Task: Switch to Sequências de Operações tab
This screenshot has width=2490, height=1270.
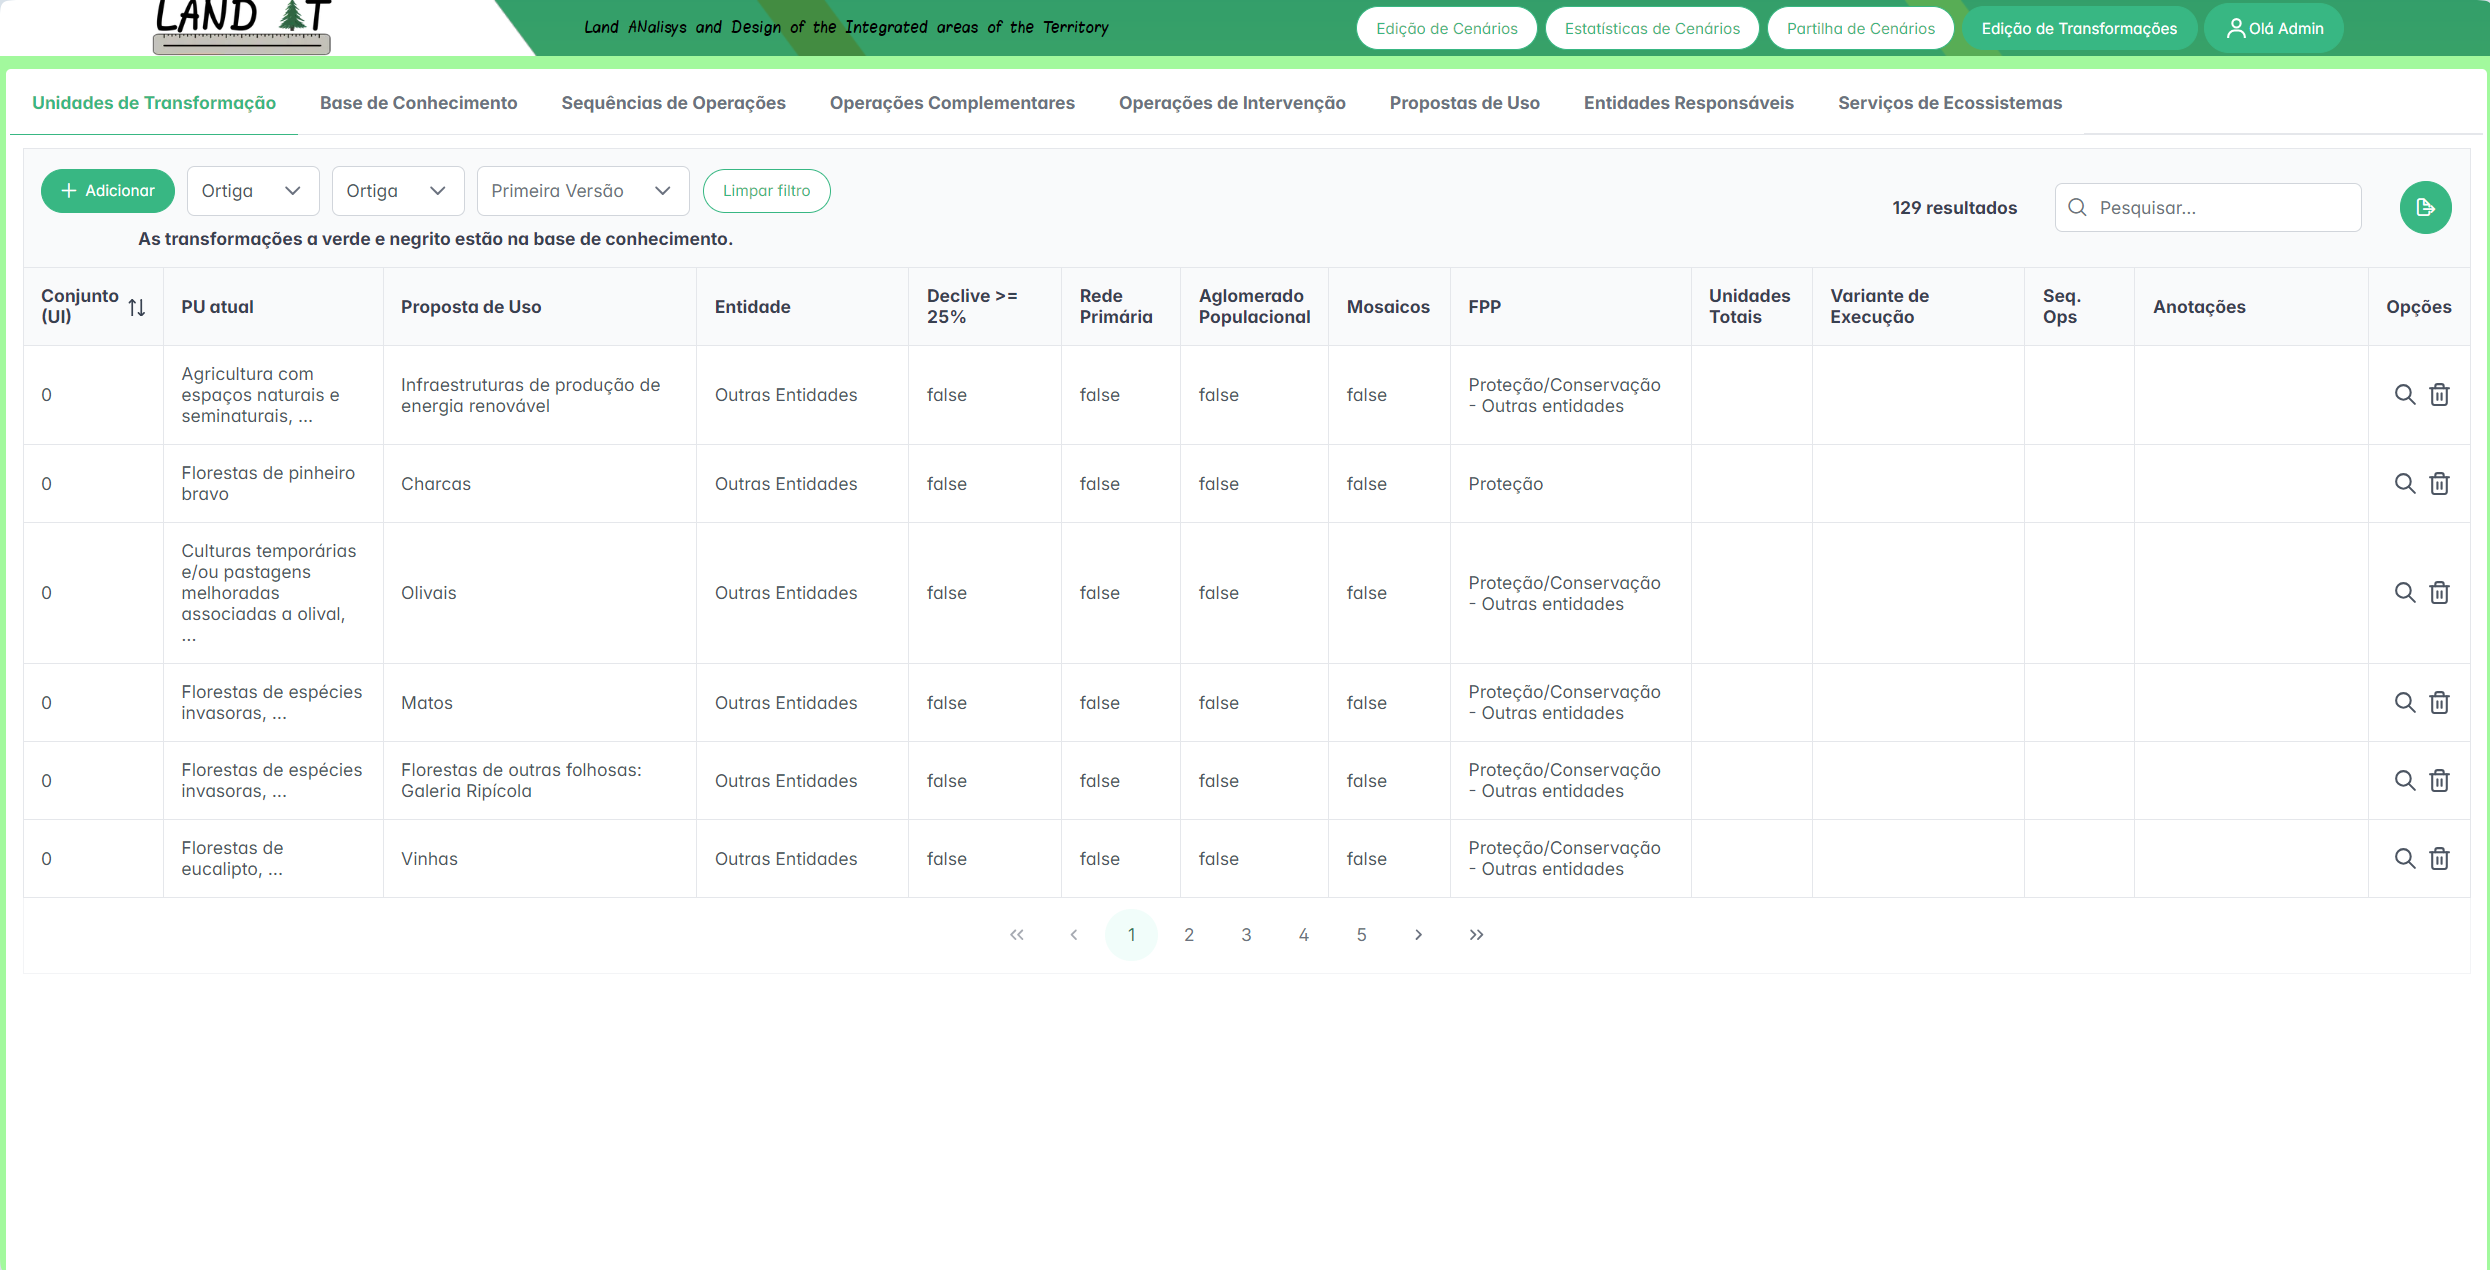Action: point(673,103)
